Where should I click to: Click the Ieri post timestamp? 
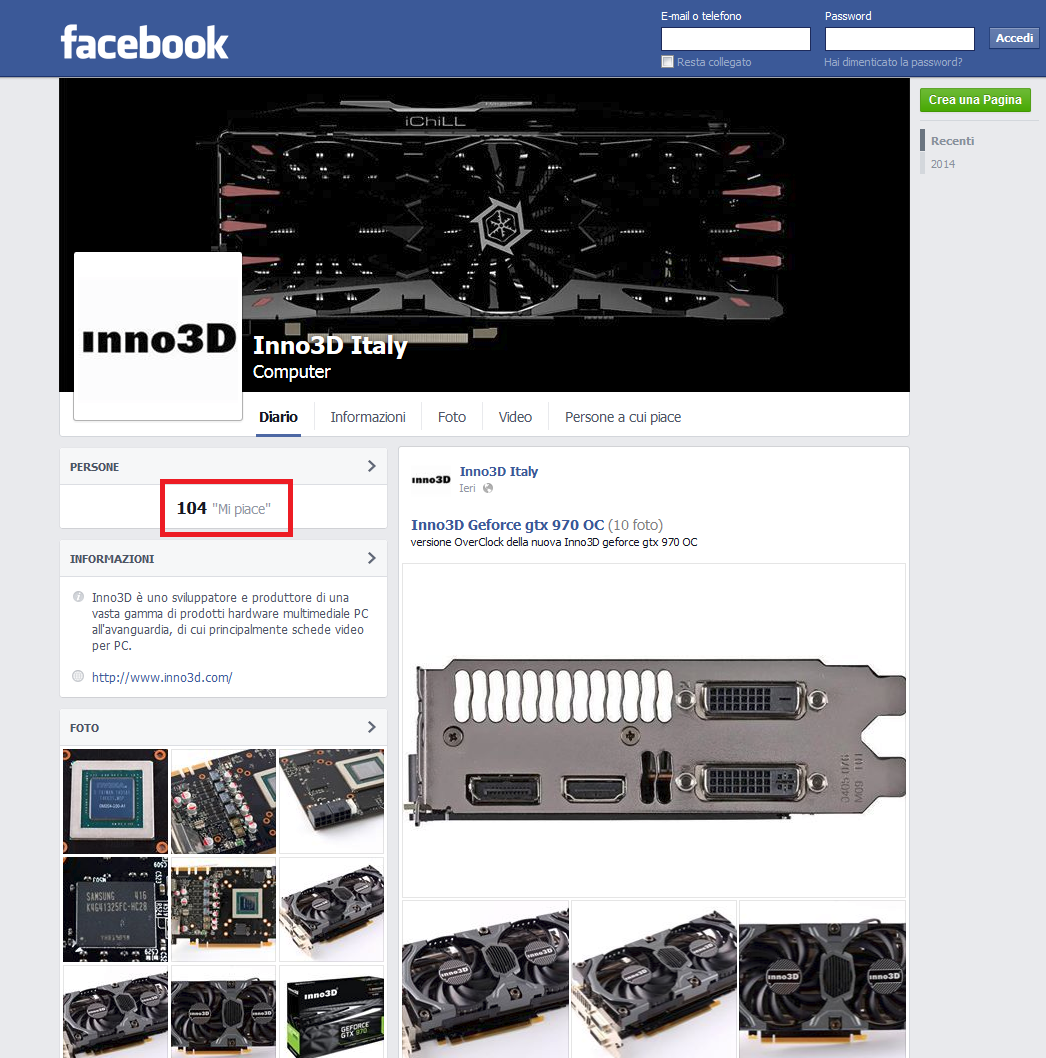point(467,489)
